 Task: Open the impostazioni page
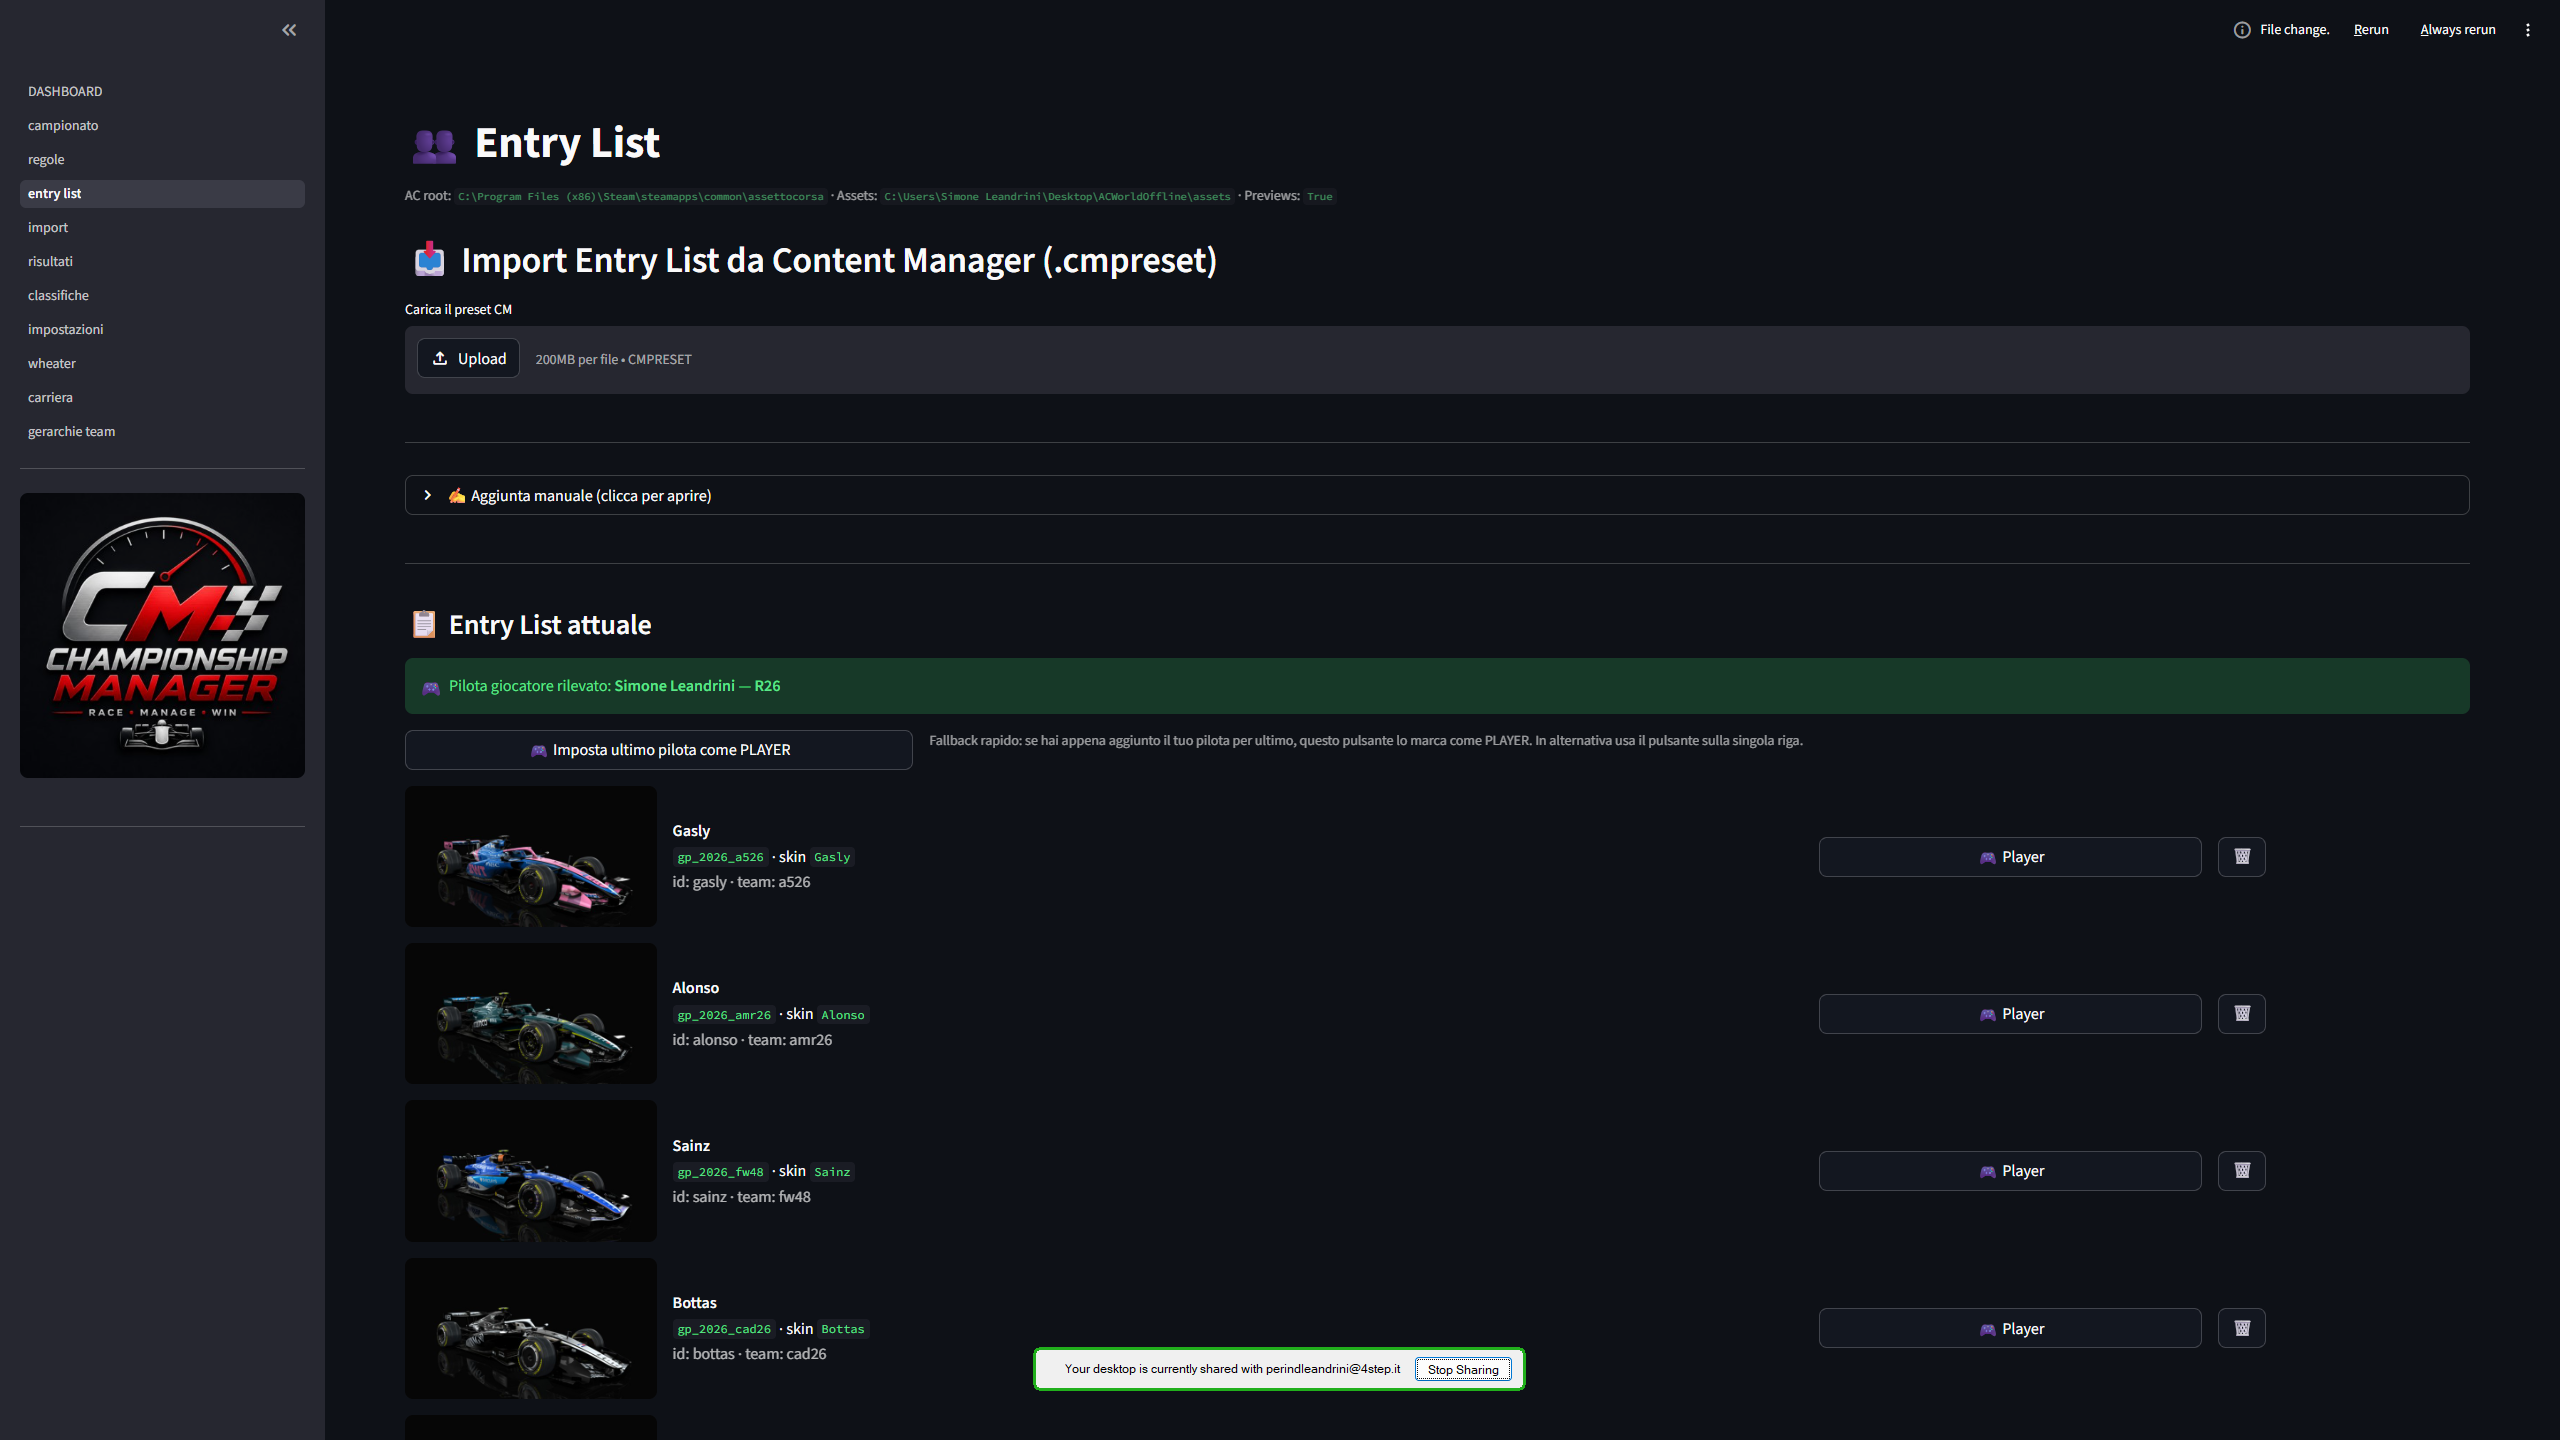click(162, 329)
